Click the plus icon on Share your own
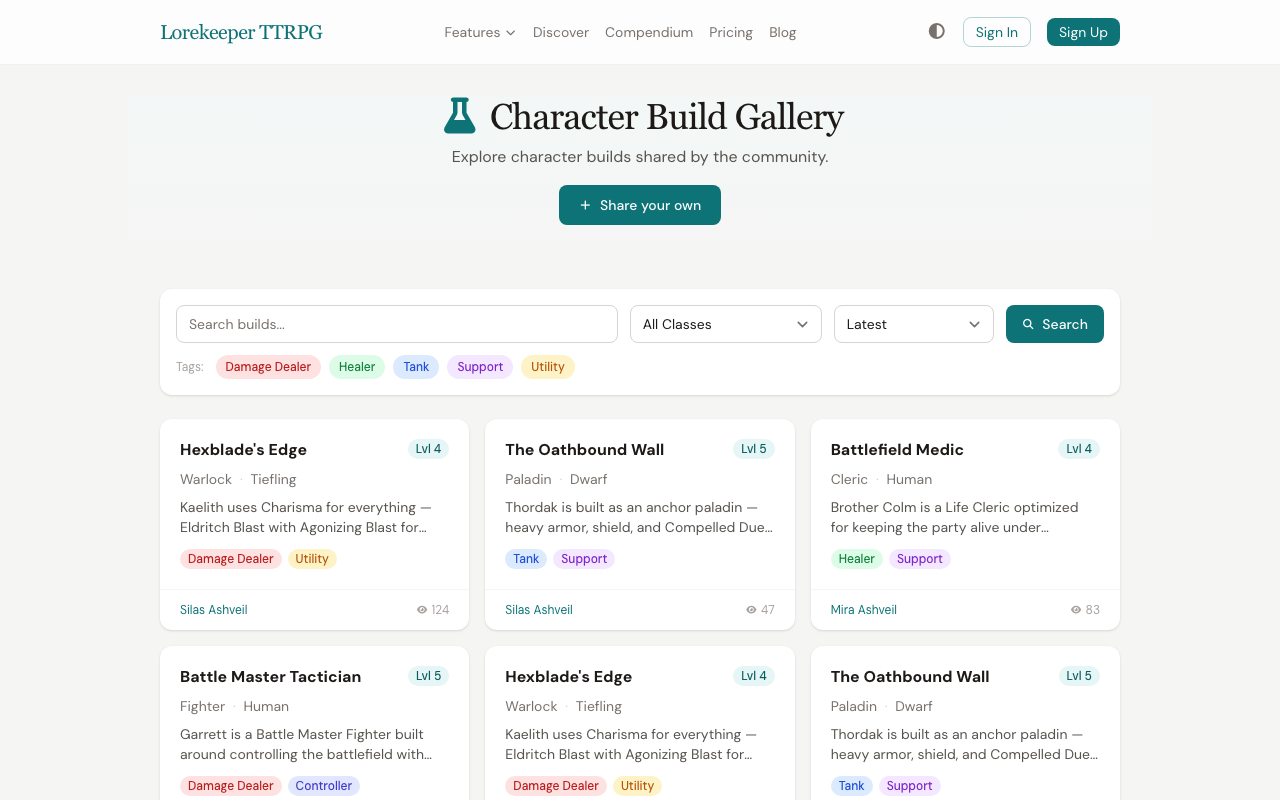 pyautogui.click(x=583, y=205)
